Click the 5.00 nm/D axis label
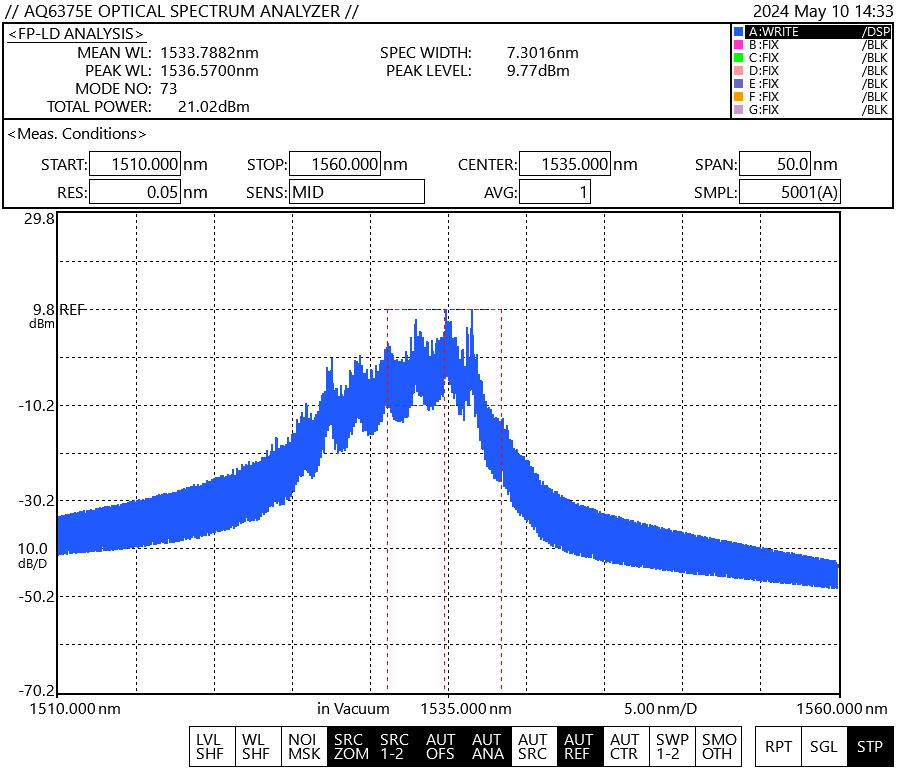This screenshot has width=899, height=768. 660,709
